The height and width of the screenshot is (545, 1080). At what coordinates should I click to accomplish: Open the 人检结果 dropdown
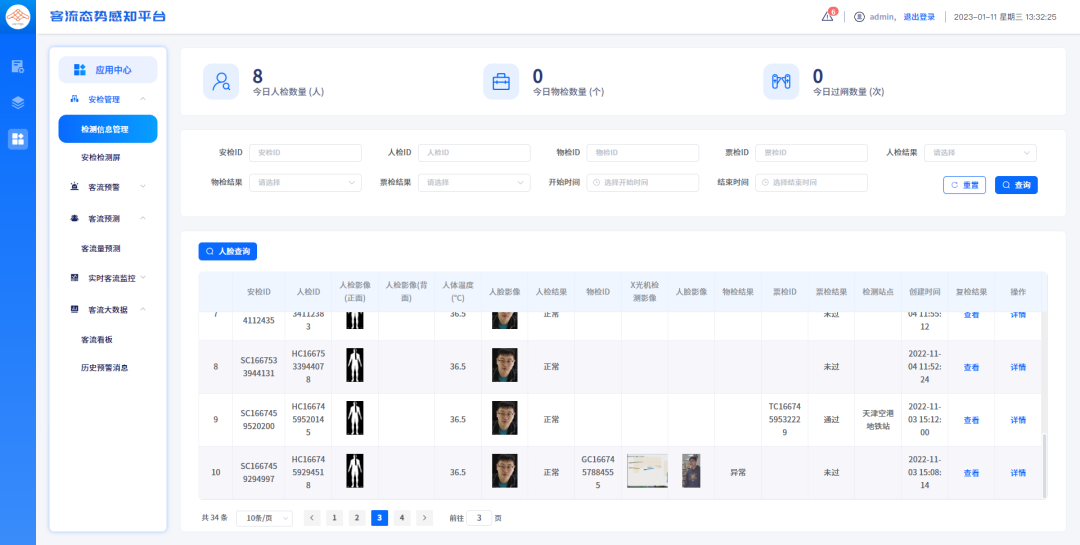tap(980, 153)
